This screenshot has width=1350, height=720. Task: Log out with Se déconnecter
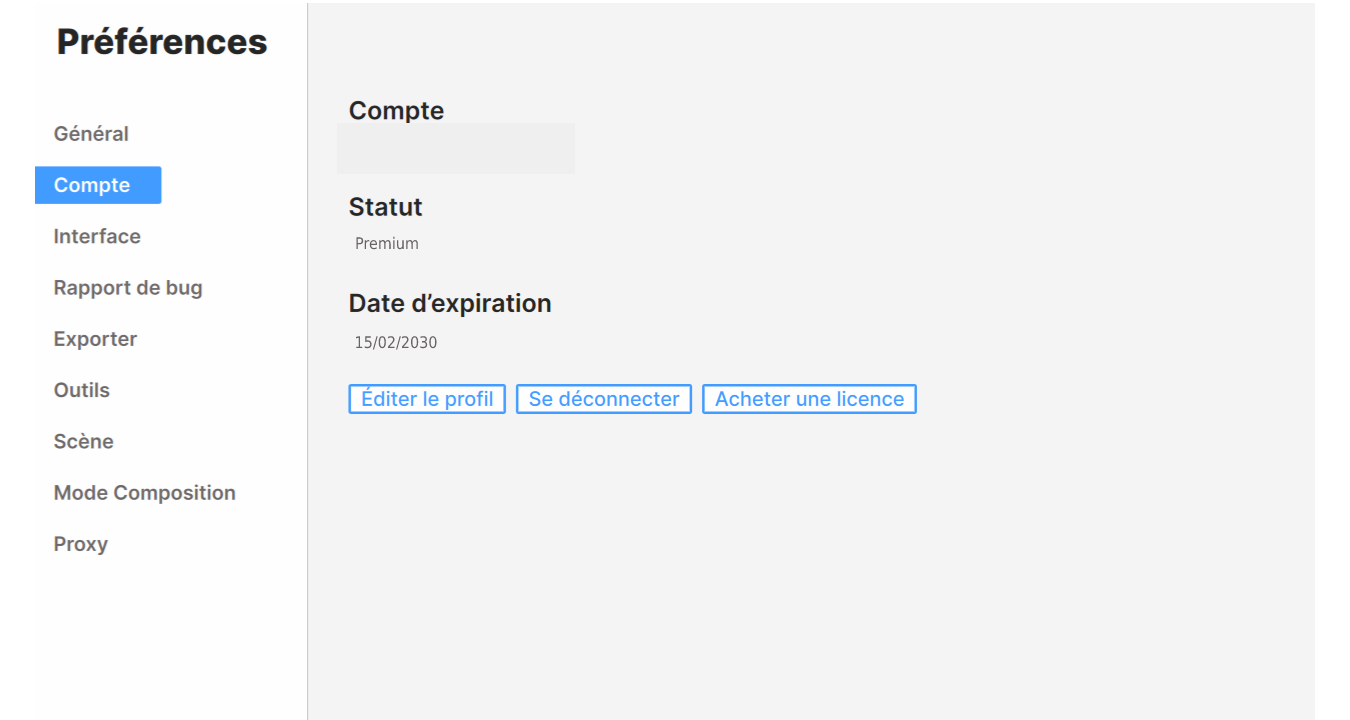click(x=604, y=399)
